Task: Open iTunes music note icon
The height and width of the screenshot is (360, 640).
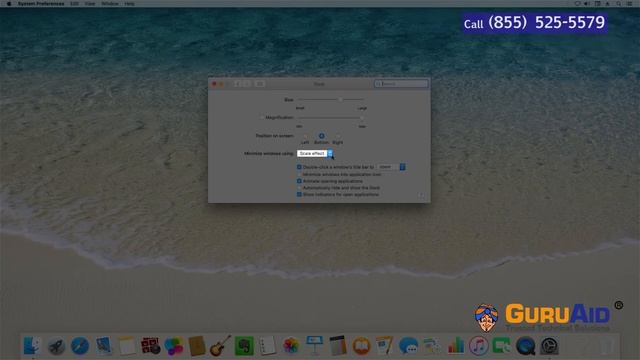Action: 478,346
